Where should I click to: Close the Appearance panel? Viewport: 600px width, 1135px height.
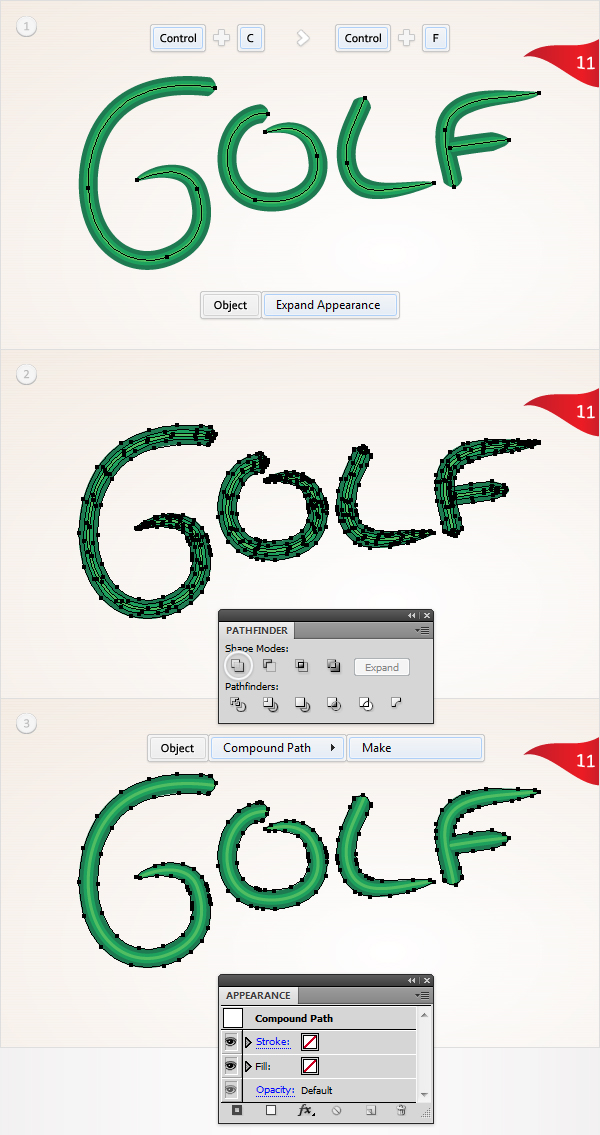point(426,980)
